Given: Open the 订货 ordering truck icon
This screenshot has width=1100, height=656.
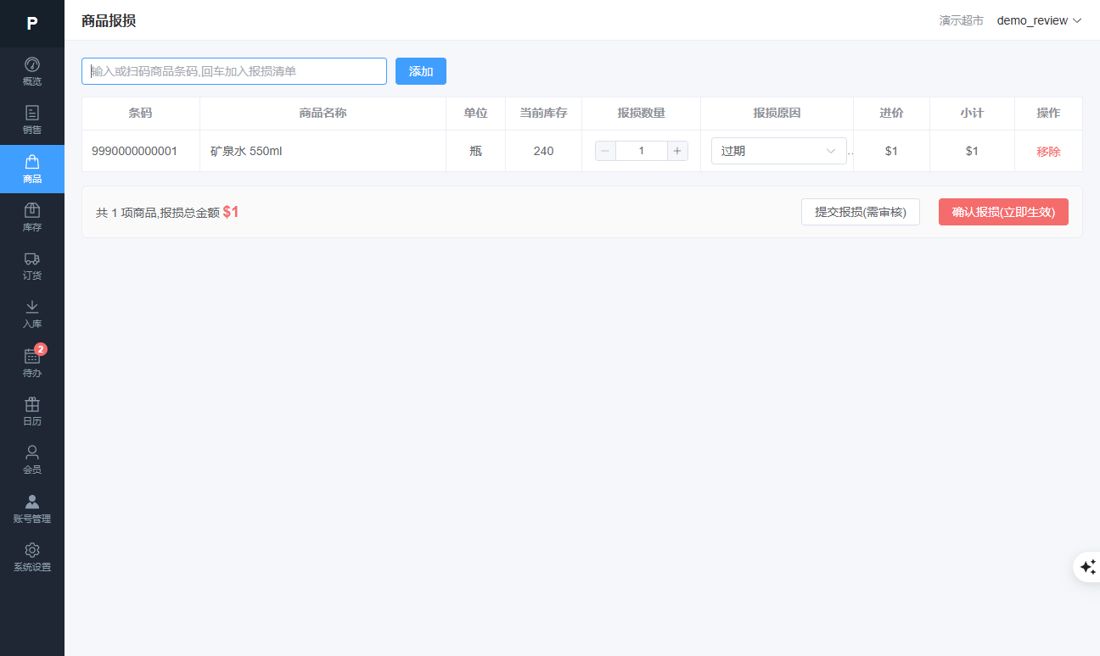Looking at the screenshot, I should pos(32,266).
